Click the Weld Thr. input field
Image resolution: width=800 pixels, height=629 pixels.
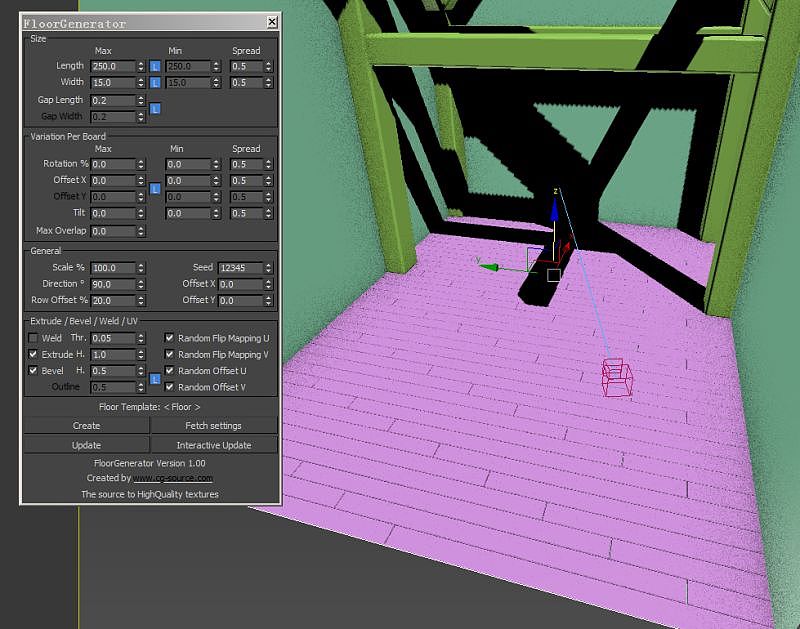click(113, 338)
